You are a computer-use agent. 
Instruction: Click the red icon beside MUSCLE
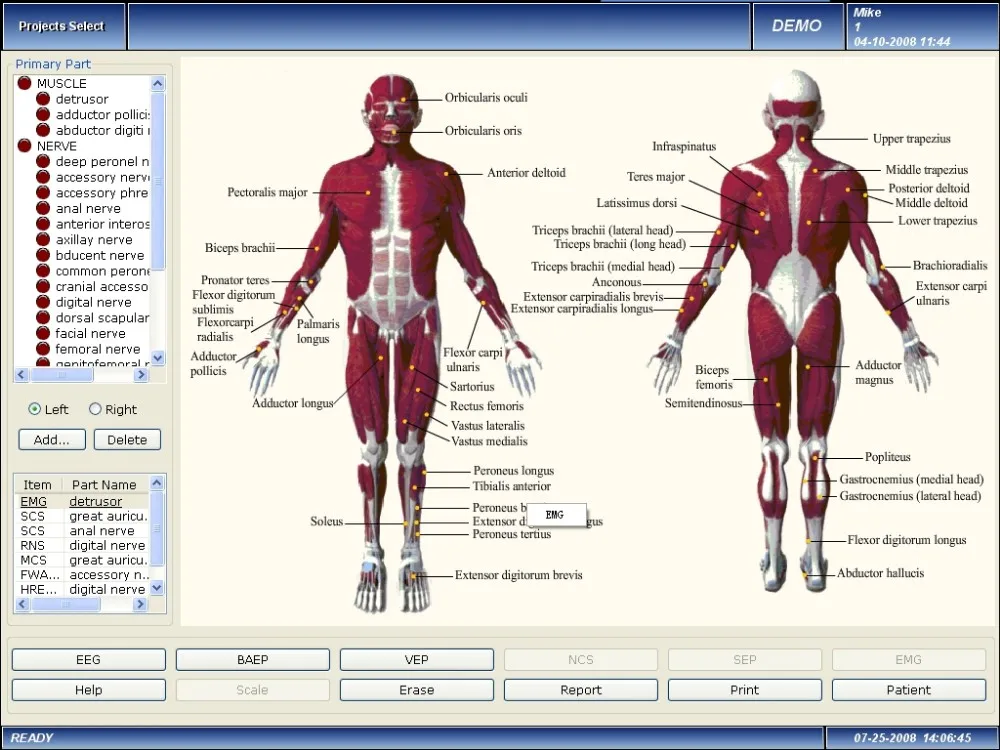tap(24, 83)
